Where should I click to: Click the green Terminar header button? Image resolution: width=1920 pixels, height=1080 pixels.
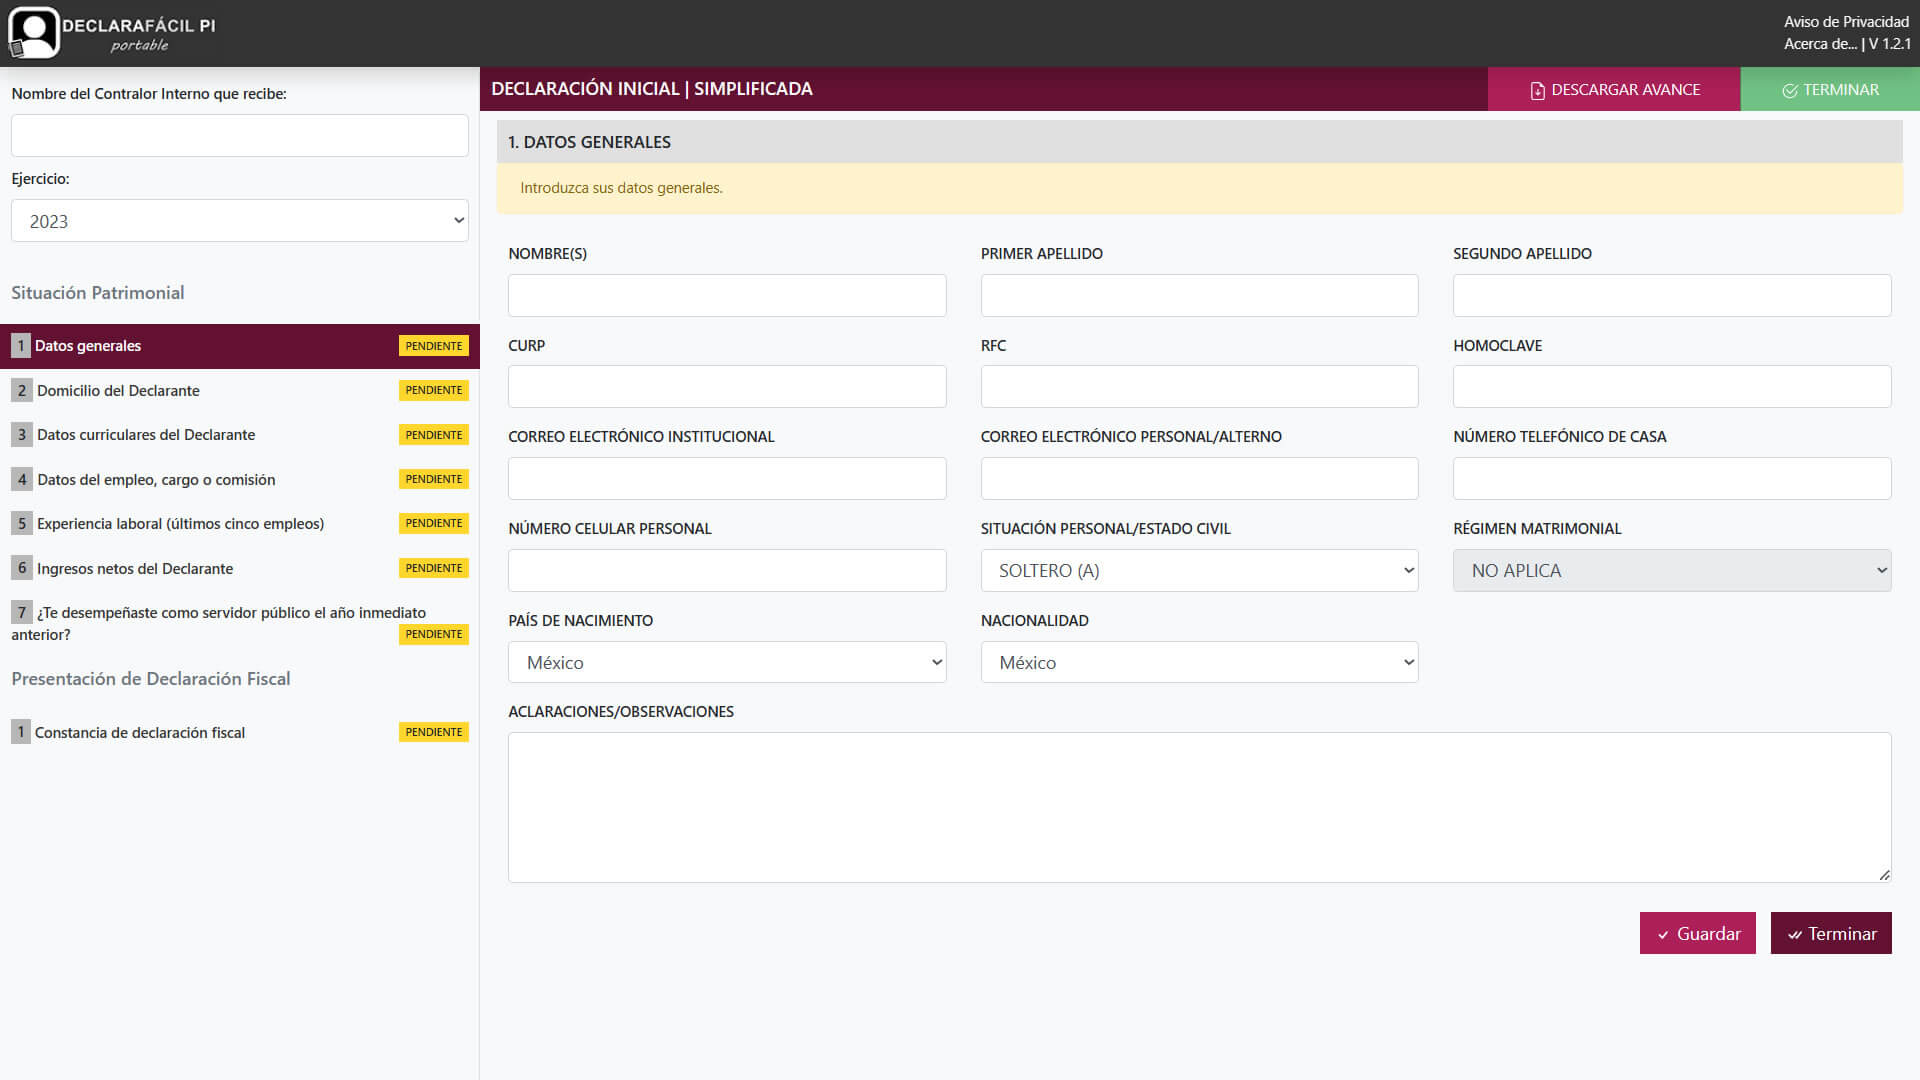(x=1830, y=89)
